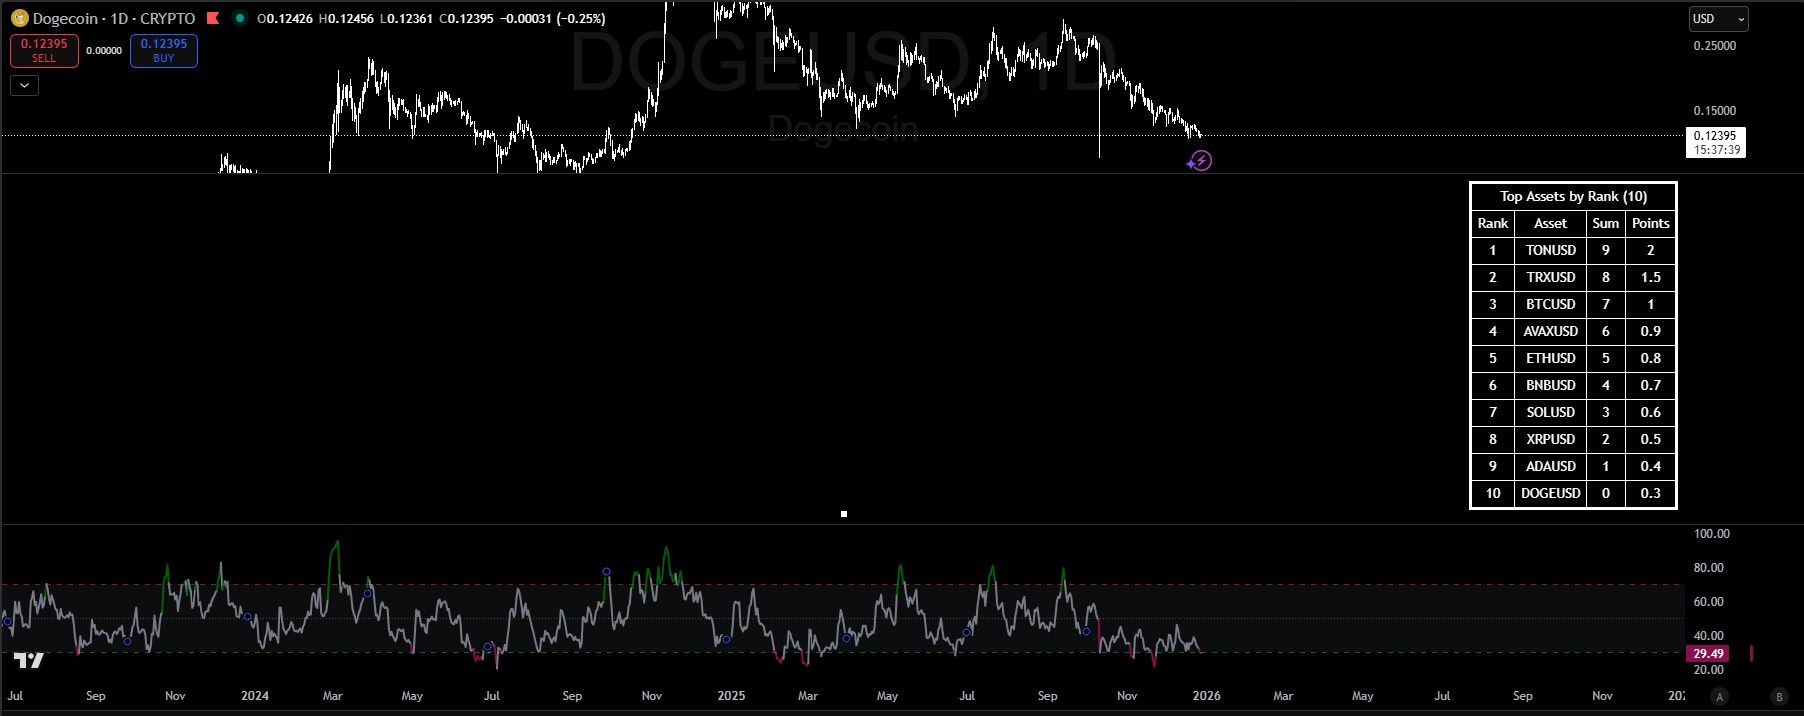Click the Points value 0.9 for AVAXUSD
The width and height of the screenshot is (1804, 716).
tap(1651, 331)
